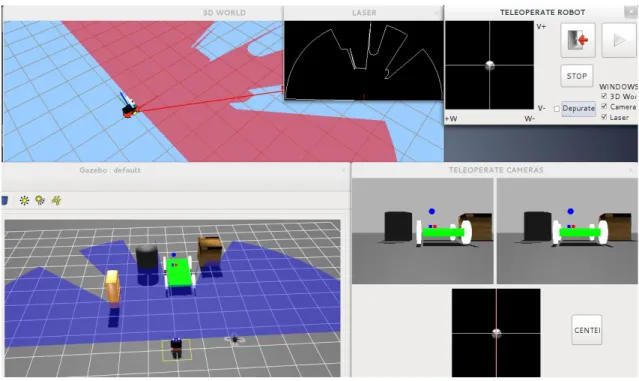The image size is (639, 381).
Task: Select the quadrotor drone in Gazebo scene
Action: click(235, 339)
